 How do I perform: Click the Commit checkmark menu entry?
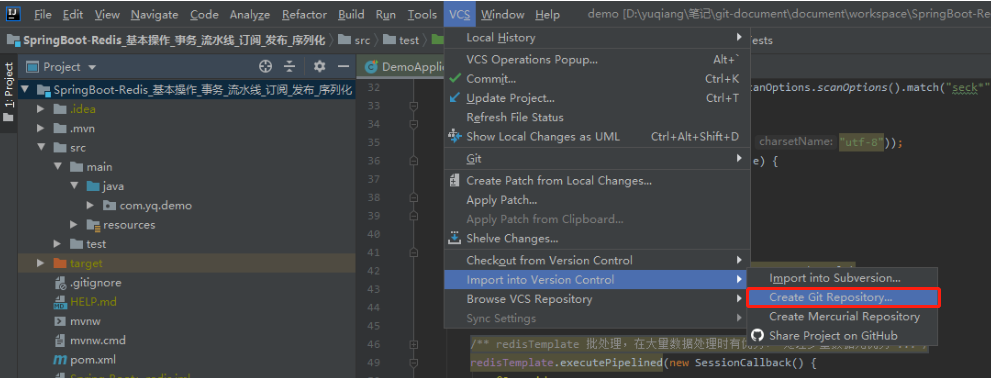coord(597,79)
